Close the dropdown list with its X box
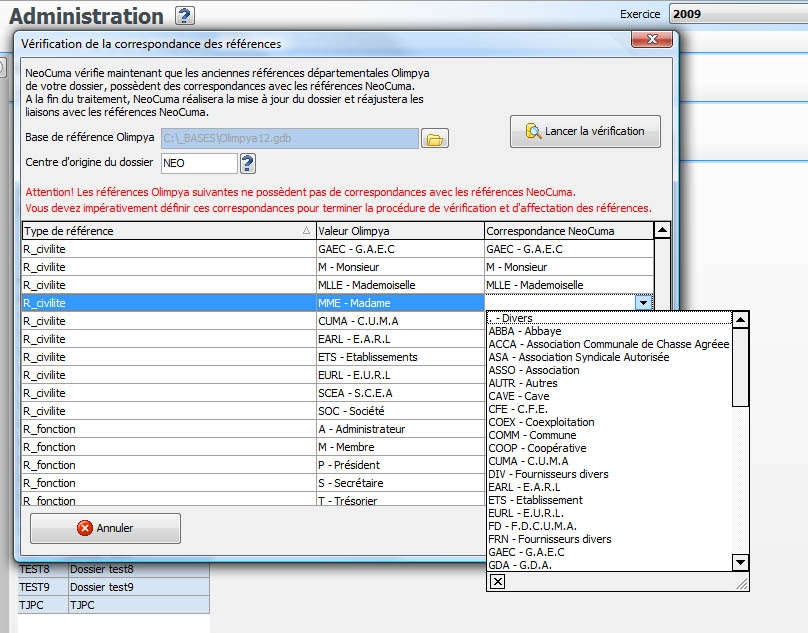808x633 pixels. [x=497, y=581]
